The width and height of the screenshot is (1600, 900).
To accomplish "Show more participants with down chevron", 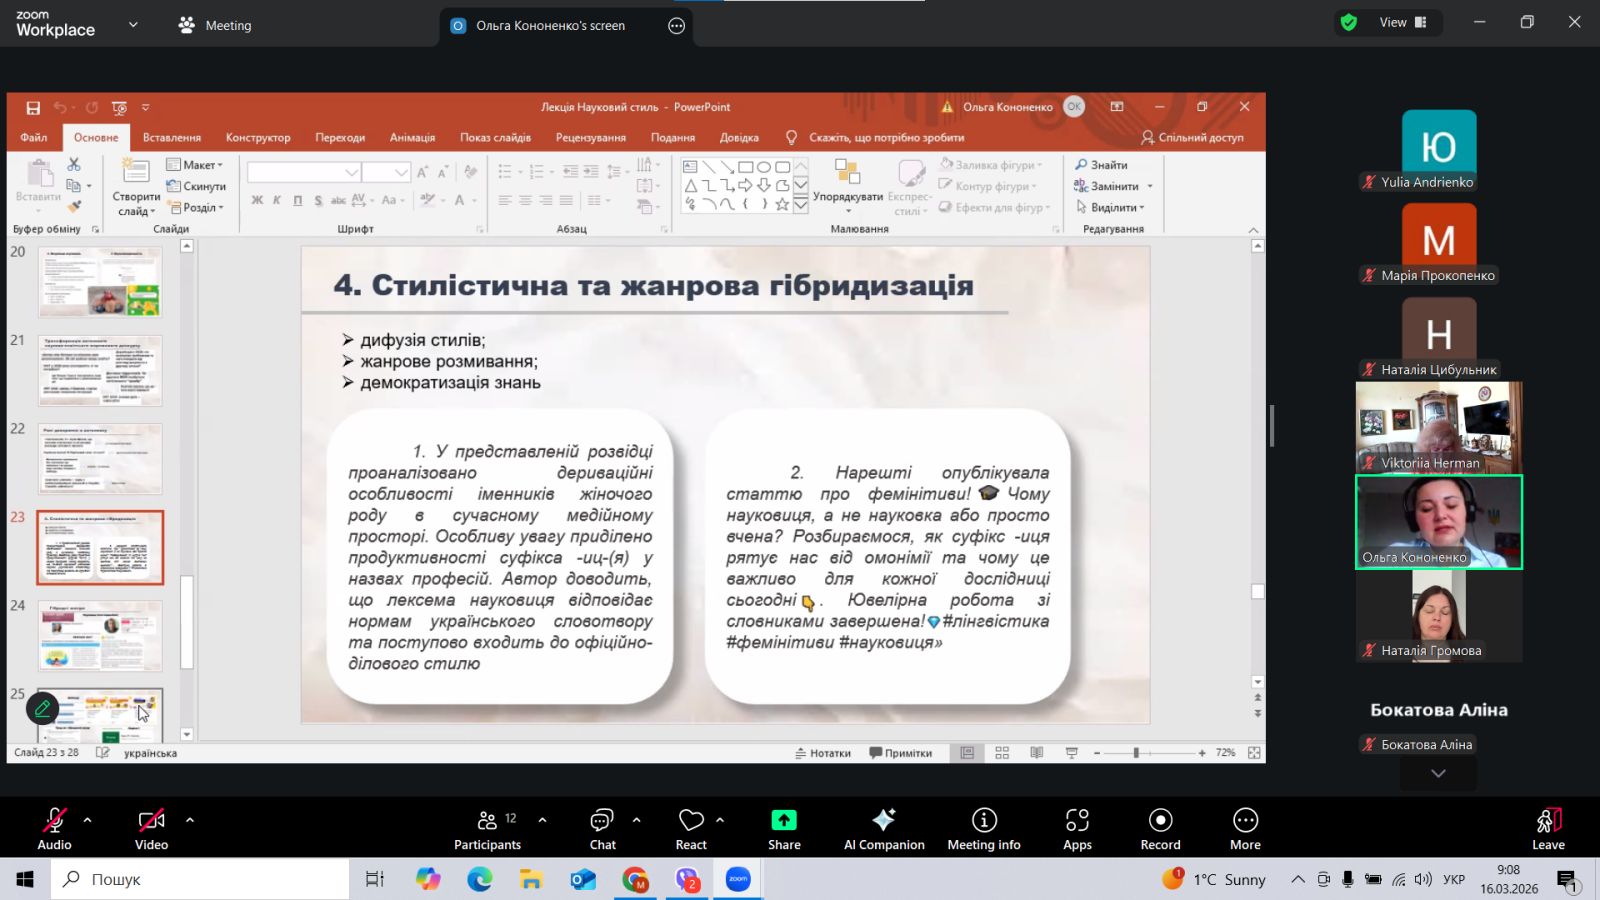I will click(x=1438, y=773).
